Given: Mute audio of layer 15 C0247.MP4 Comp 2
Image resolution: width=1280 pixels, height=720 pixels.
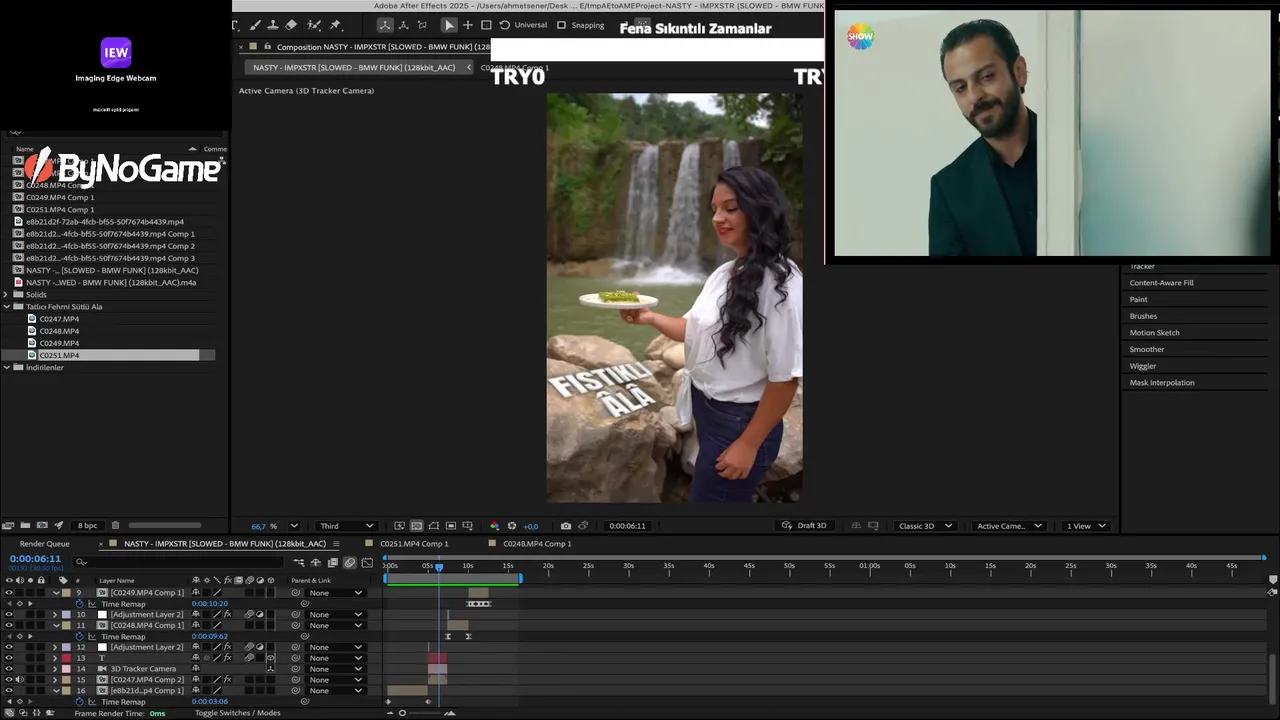Looking at the screenshot, I should pyautogui.click(x=20, y=680).
